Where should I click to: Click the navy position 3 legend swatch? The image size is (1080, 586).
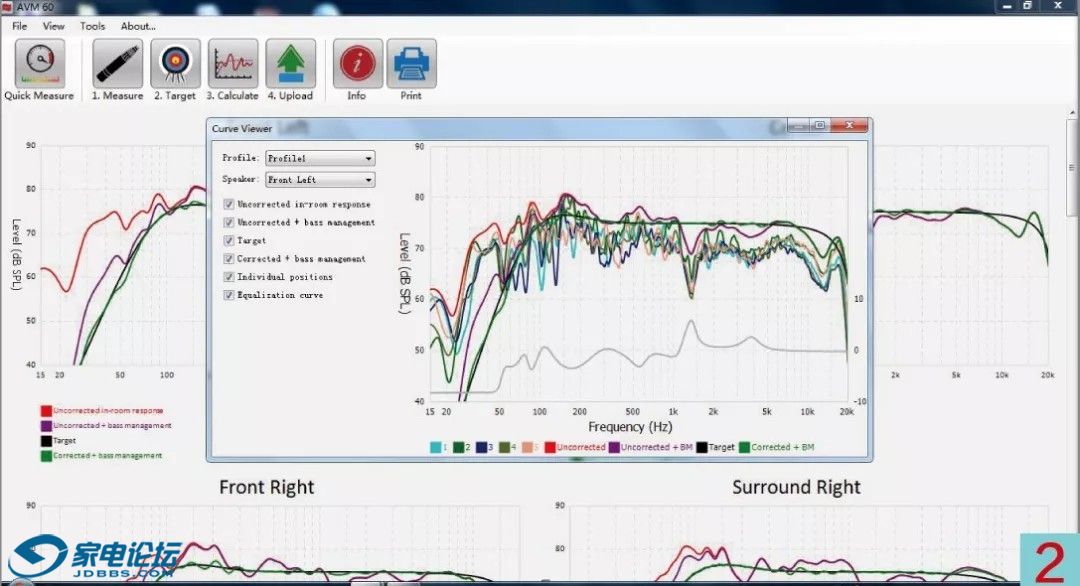(481, 448)
